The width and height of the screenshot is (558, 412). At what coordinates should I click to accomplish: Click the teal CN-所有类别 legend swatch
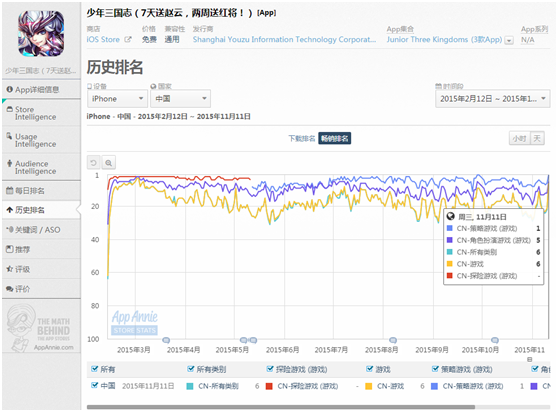[190, 386]
